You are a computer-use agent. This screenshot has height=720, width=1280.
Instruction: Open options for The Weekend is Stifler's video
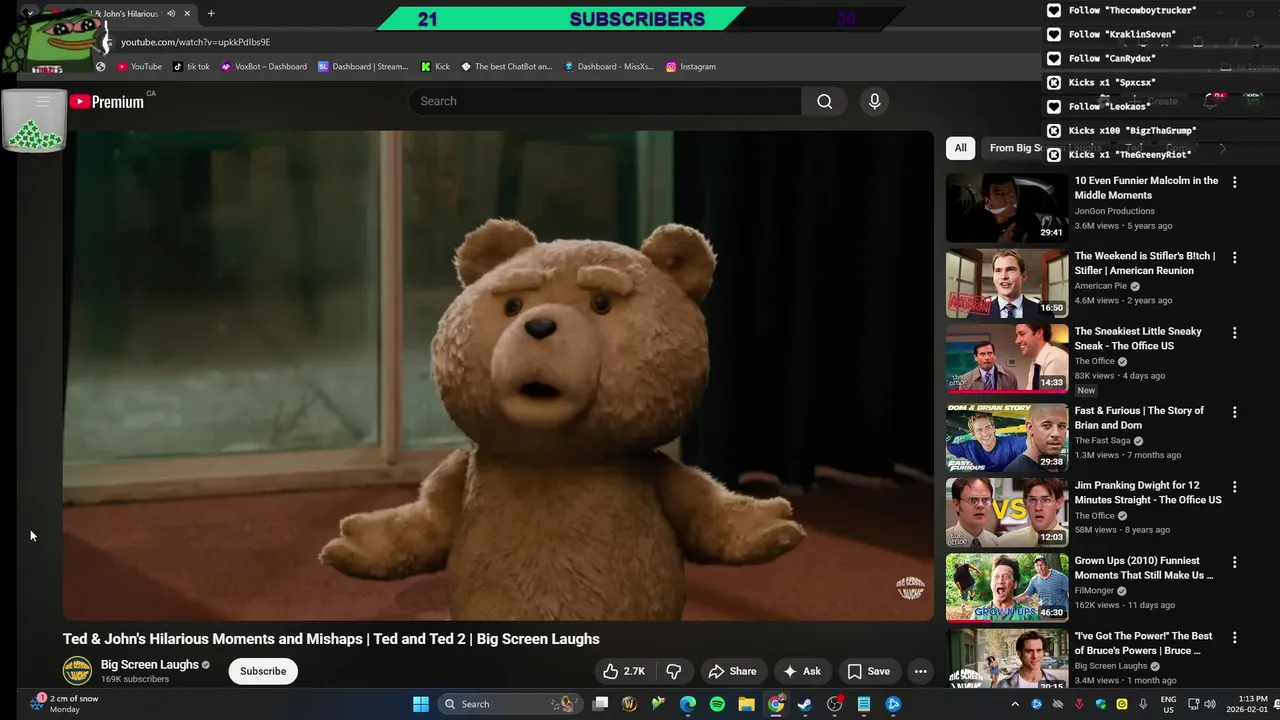point(1234,257)
